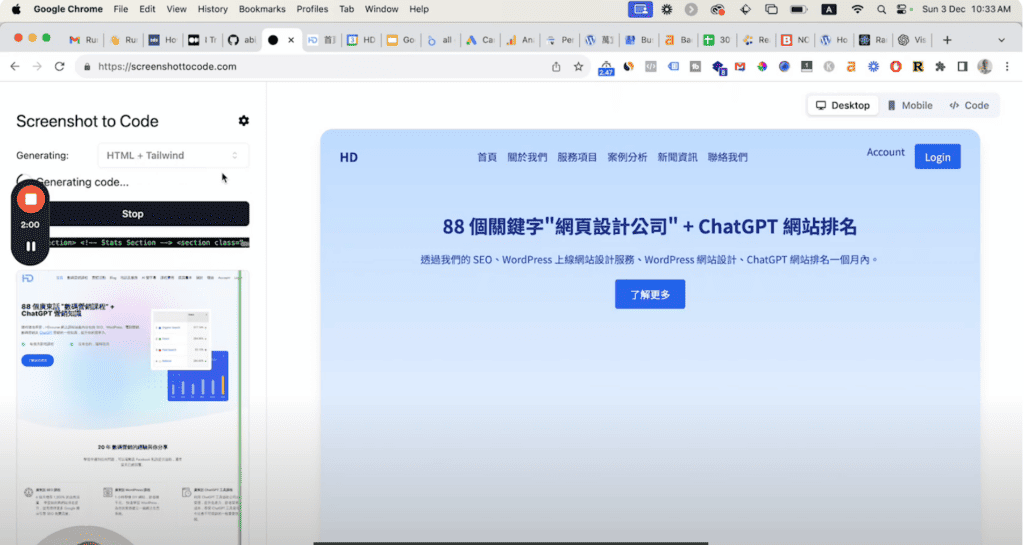Bookmark the page with the star icon
1024x545 pixels.
(x=578, y=67)
